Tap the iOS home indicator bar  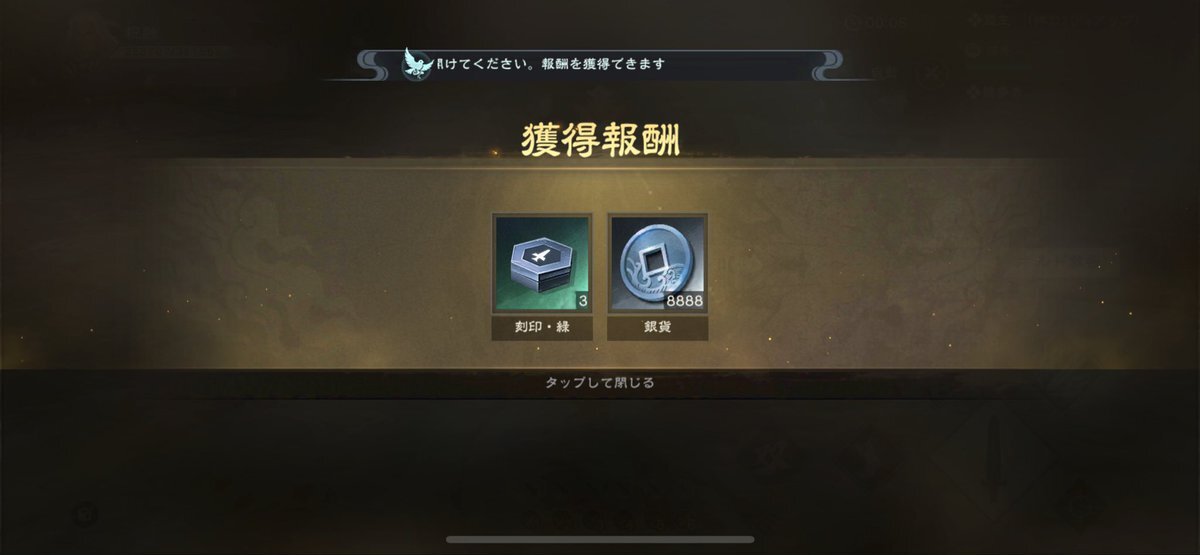[x=599, y=541]
